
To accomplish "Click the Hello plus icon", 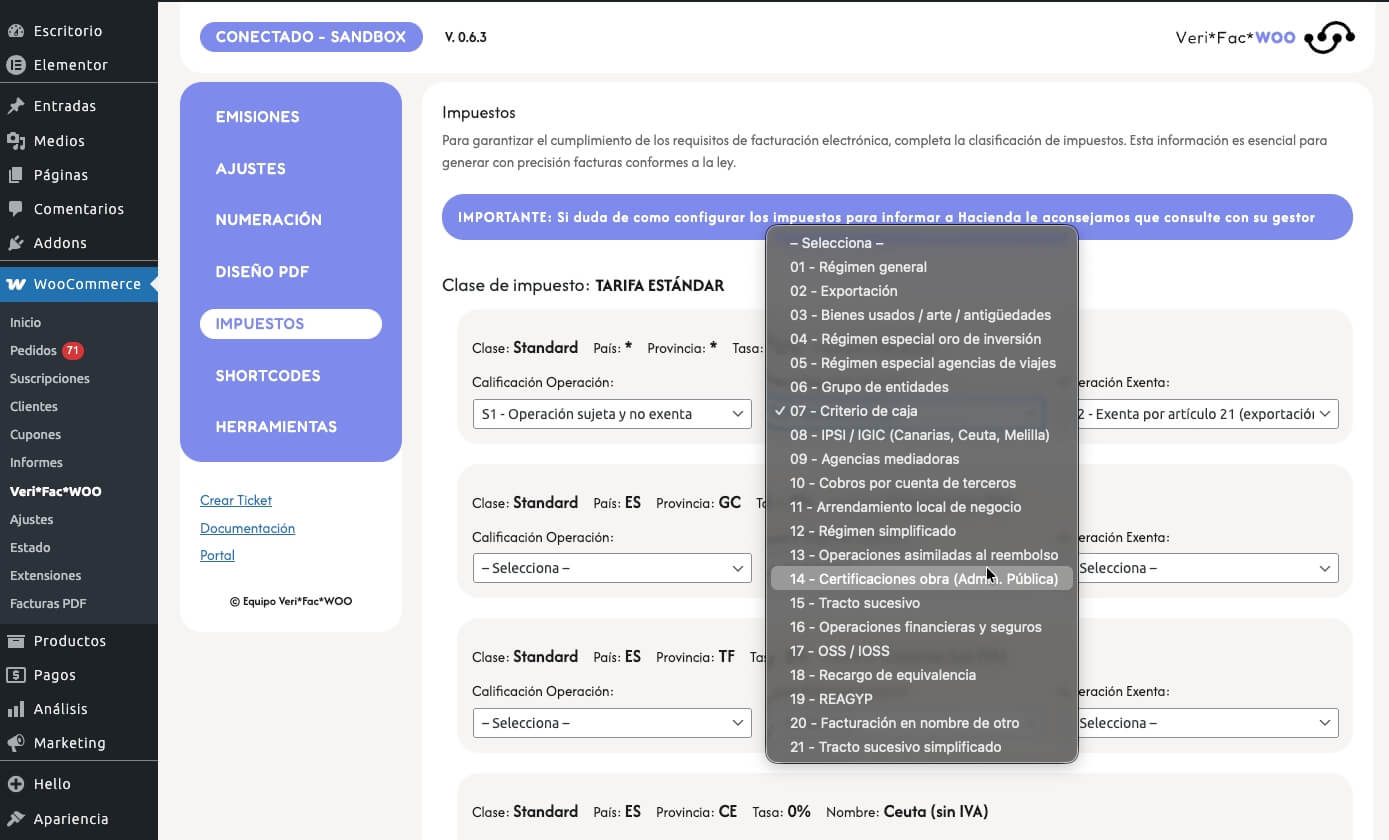I will click(x=16, y=784).
